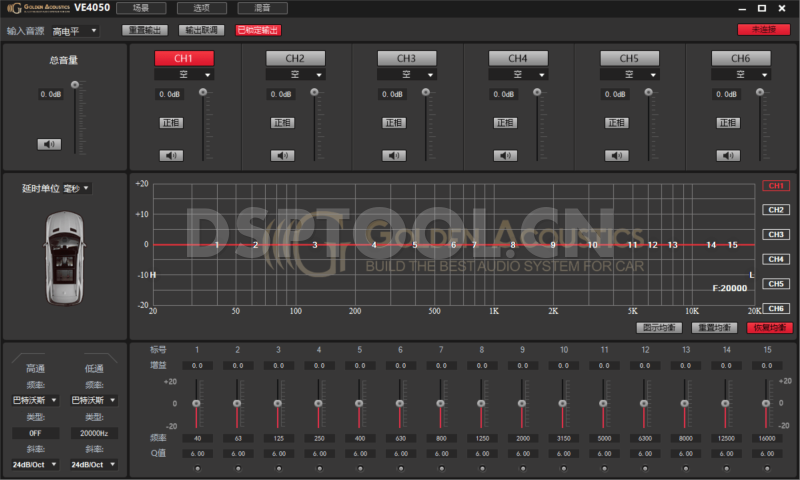The height and width of the screenshot is (480, 800).
Task: Click the 重置输出 reset output button
Action: pyautogui.click(x=146, y=30)
